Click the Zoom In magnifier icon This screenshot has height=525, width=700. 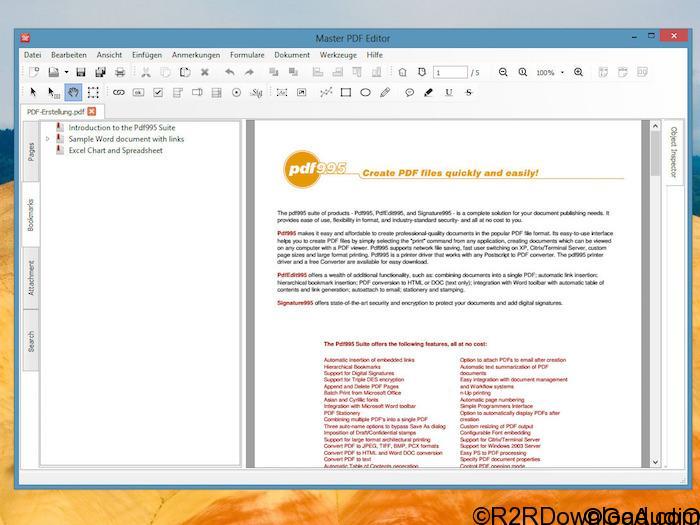[579, 72]
